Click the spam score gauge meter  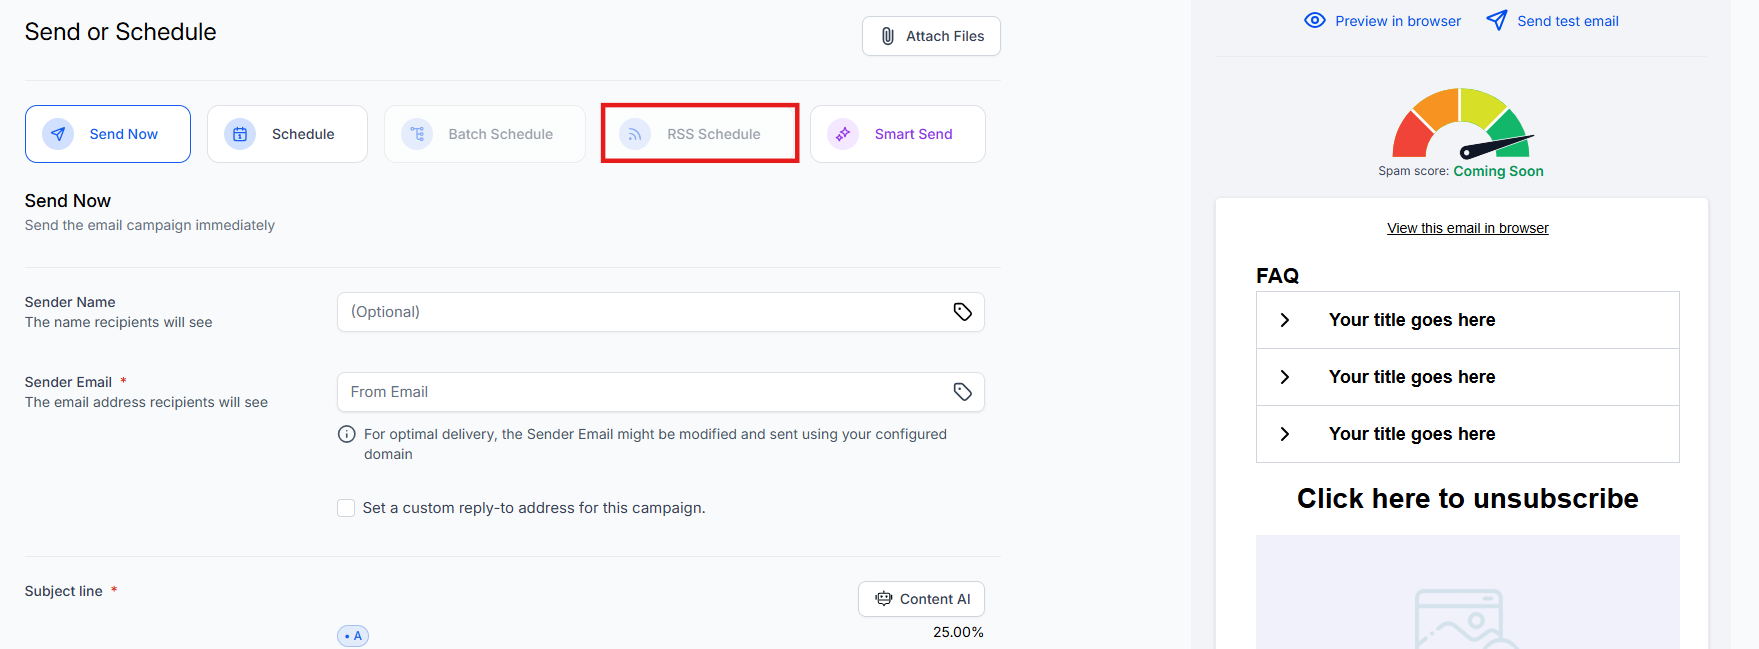click(x=1461, y=124)
